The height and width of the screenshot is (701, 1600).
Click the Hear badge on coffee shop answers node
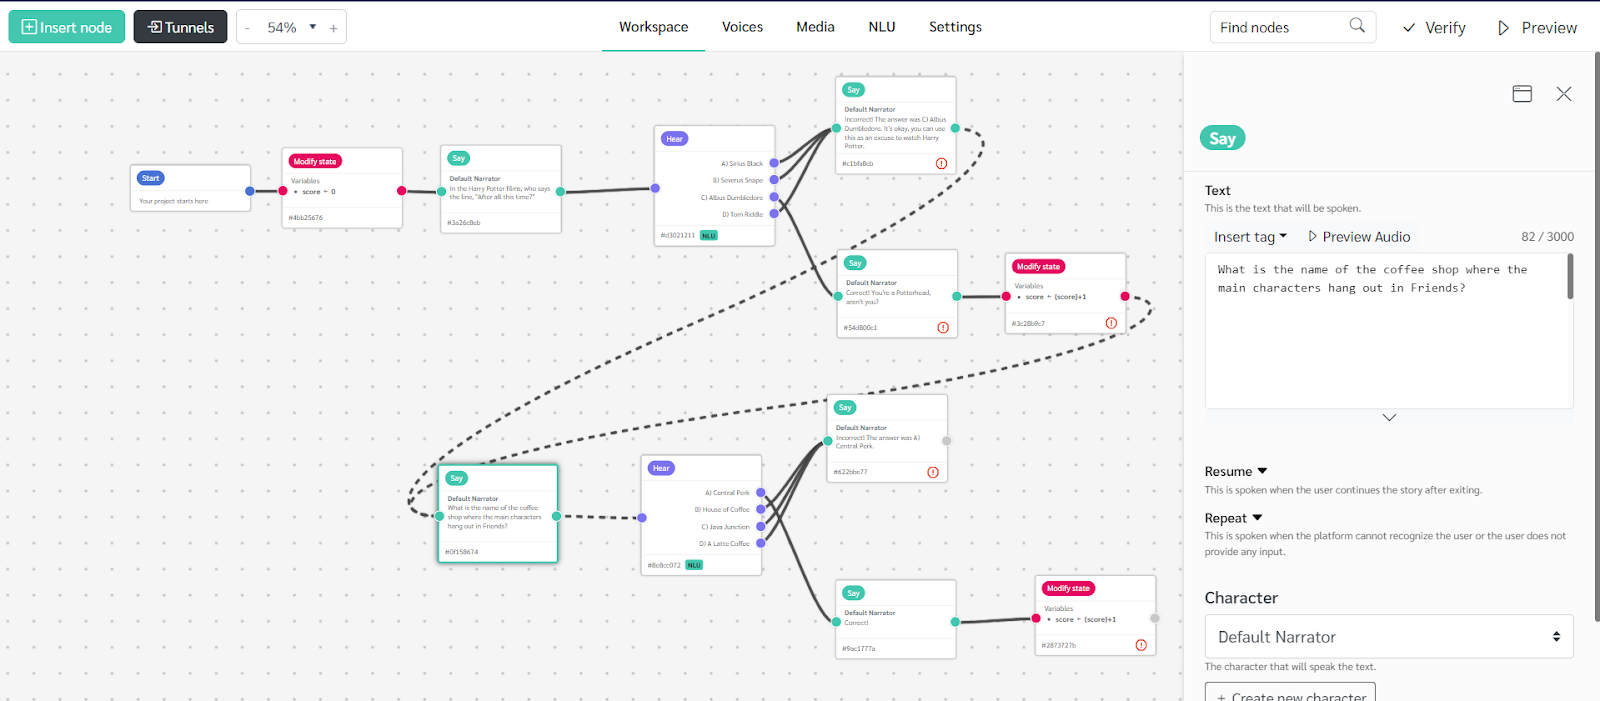point(661,468)
